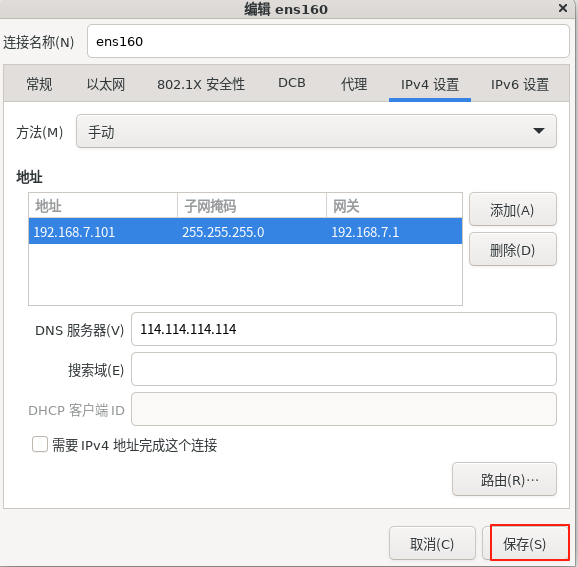
Task: Click the 搜索域 input field
Action: click(344, 369)
